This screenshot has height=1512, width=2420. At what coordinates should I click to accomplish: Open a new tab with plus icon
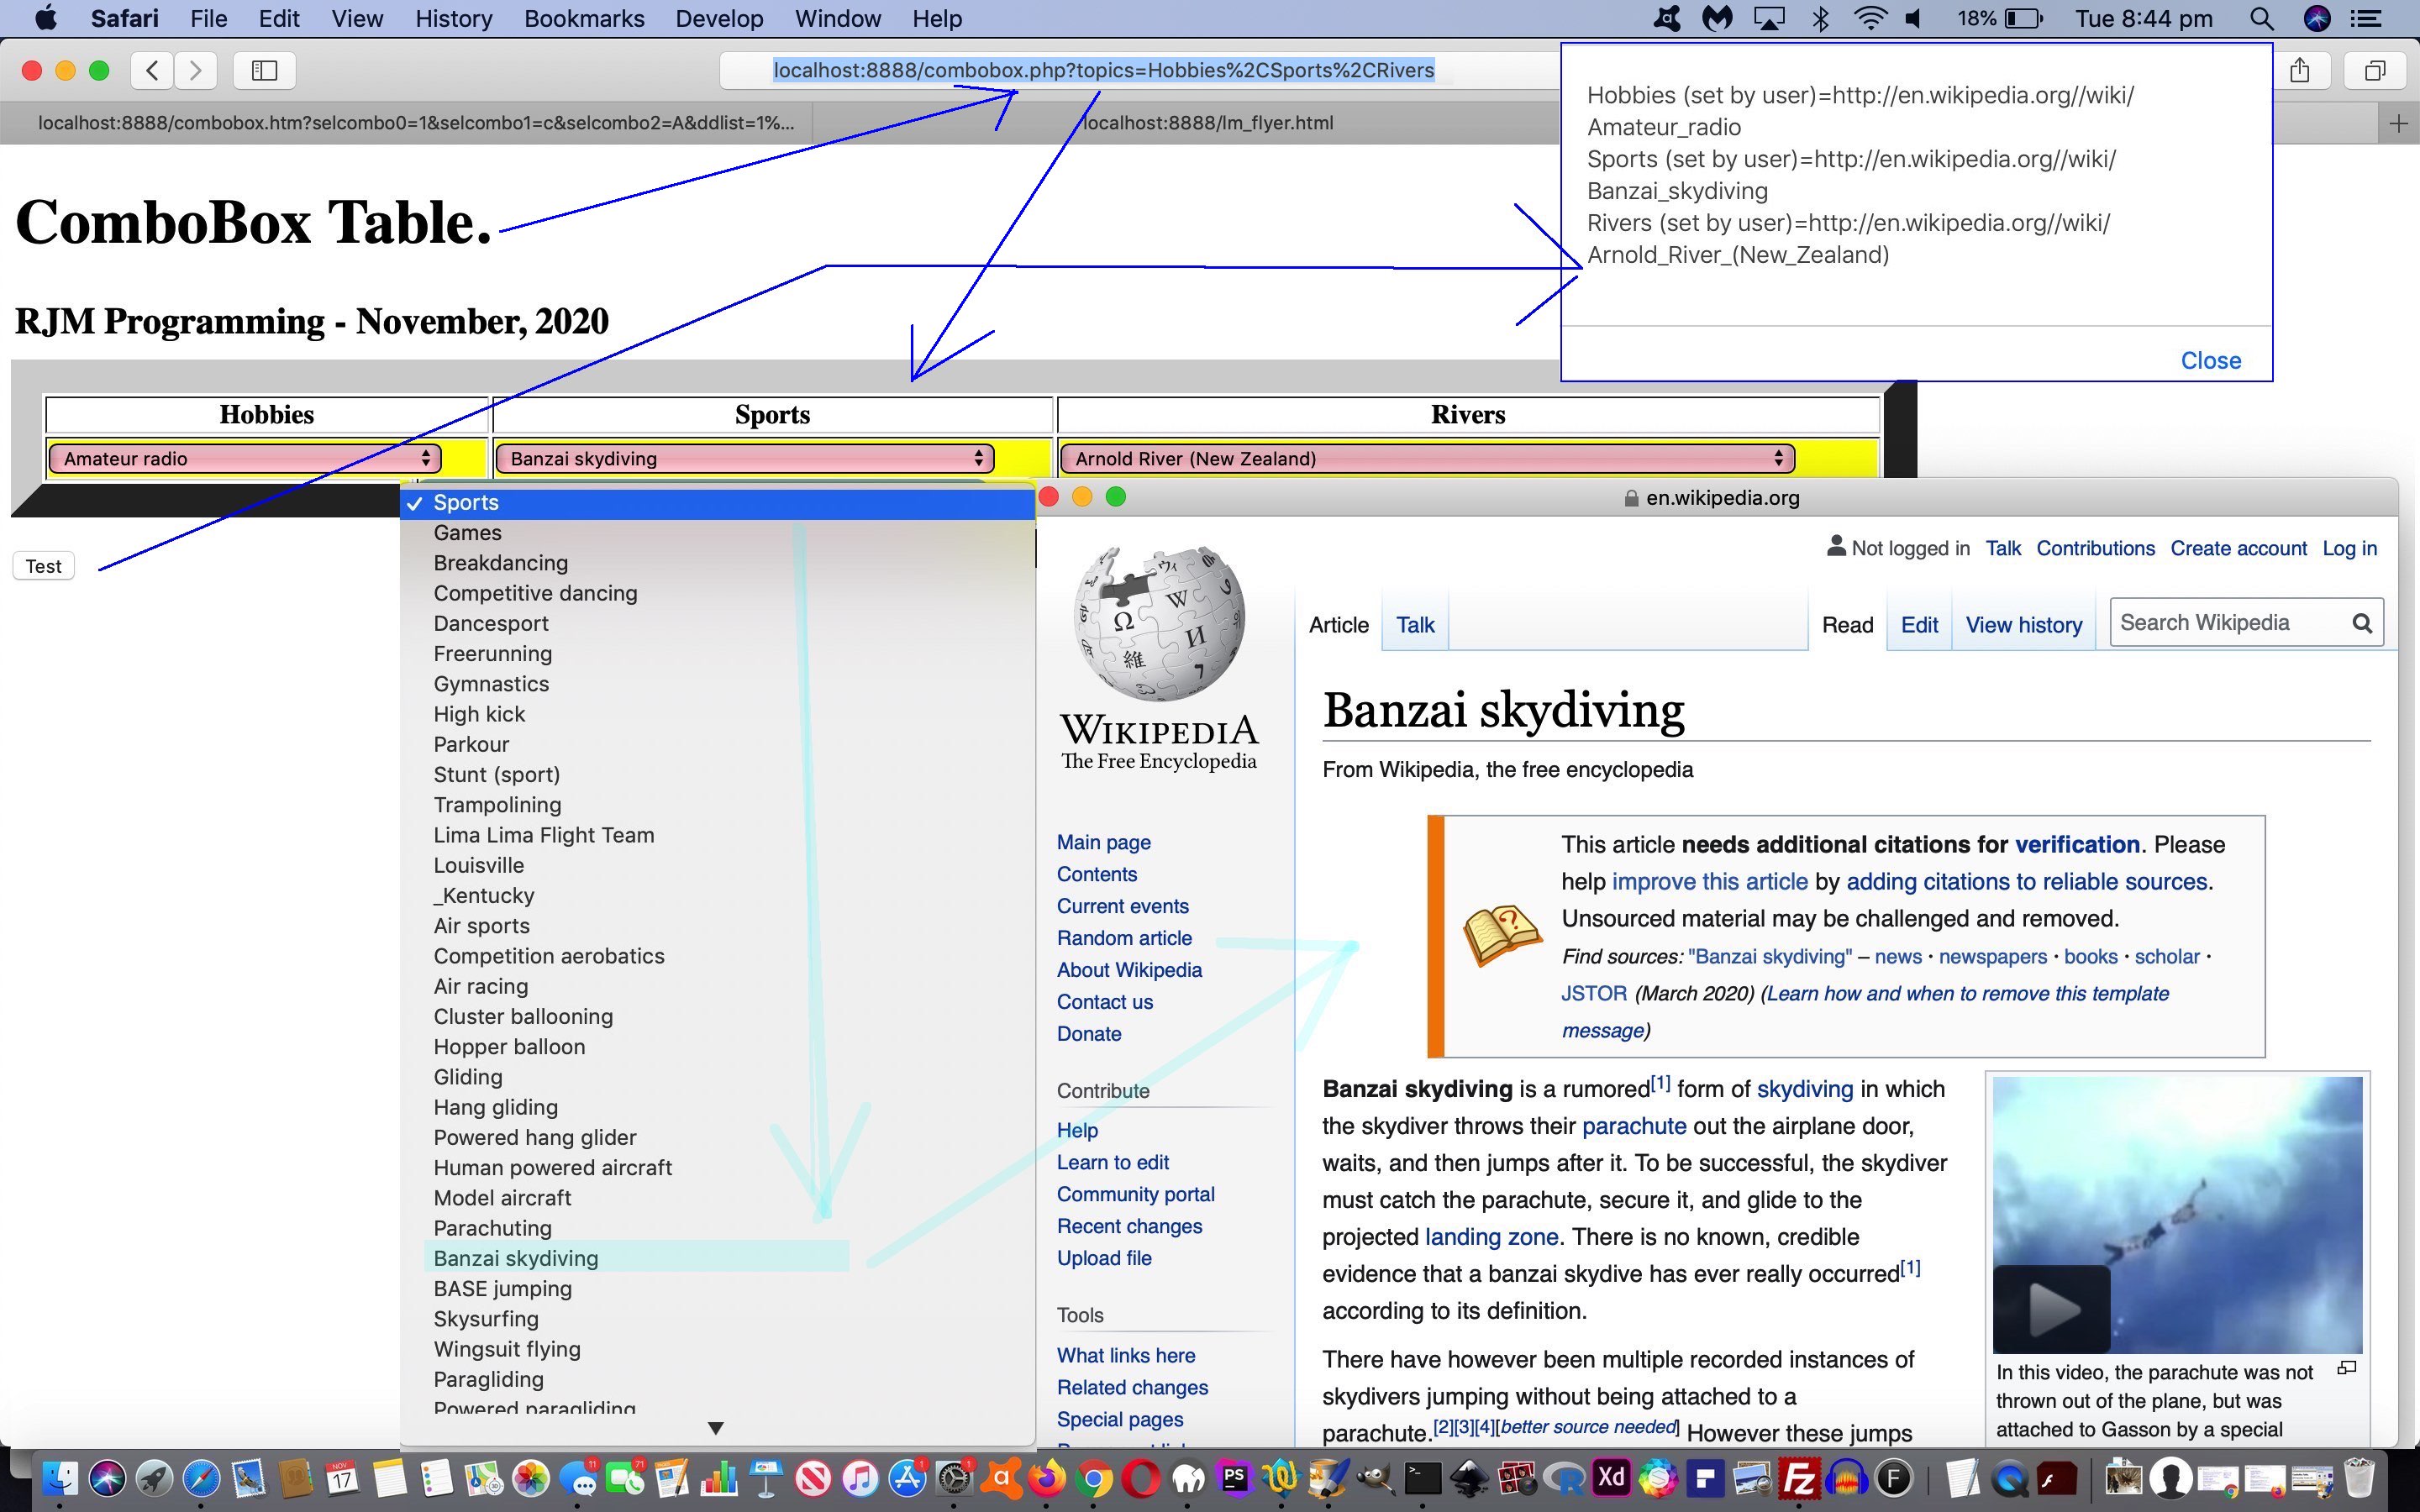[x=2398, y=123]
